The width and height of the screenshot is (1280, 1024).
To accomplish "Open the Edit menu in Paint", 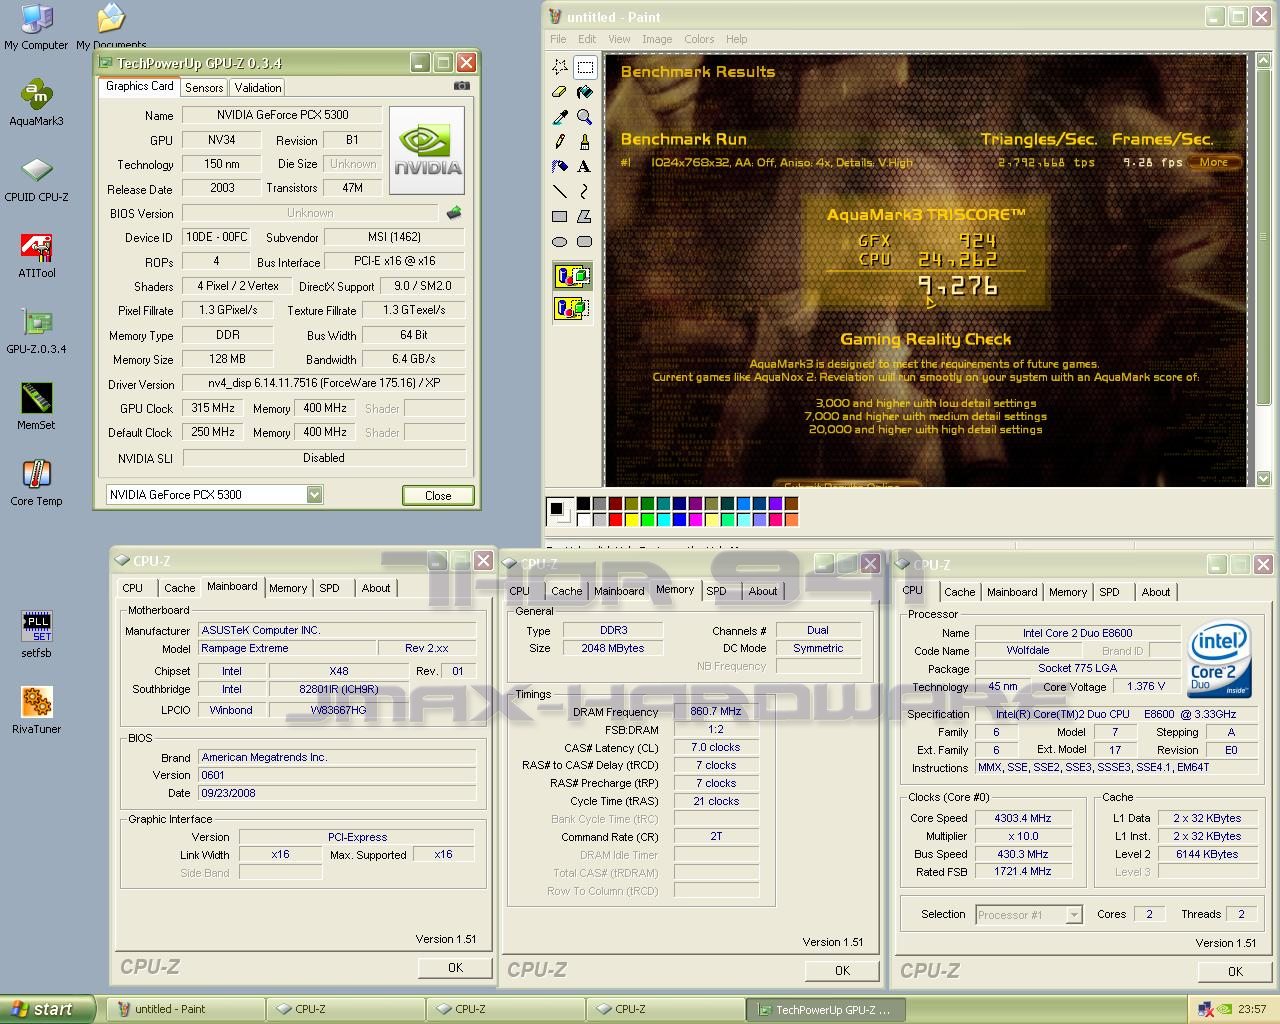I will tap(587, 39).
